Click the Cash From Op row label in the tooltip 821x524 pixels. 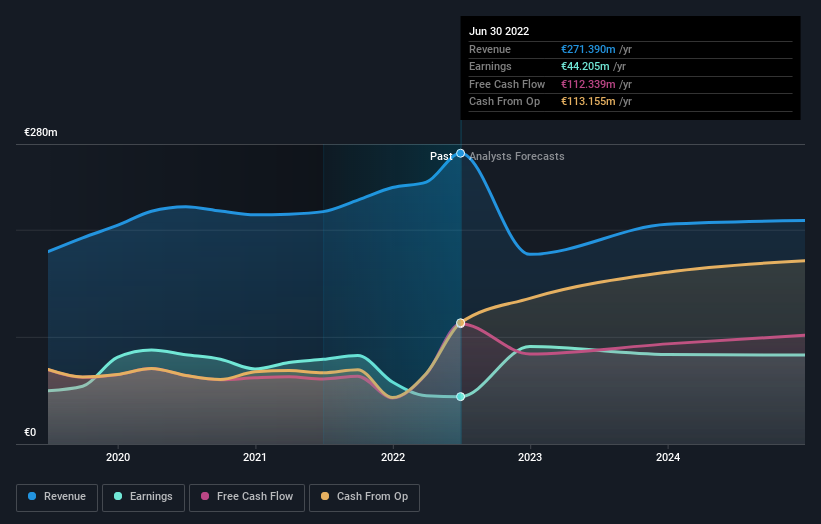tap(504, 102)
